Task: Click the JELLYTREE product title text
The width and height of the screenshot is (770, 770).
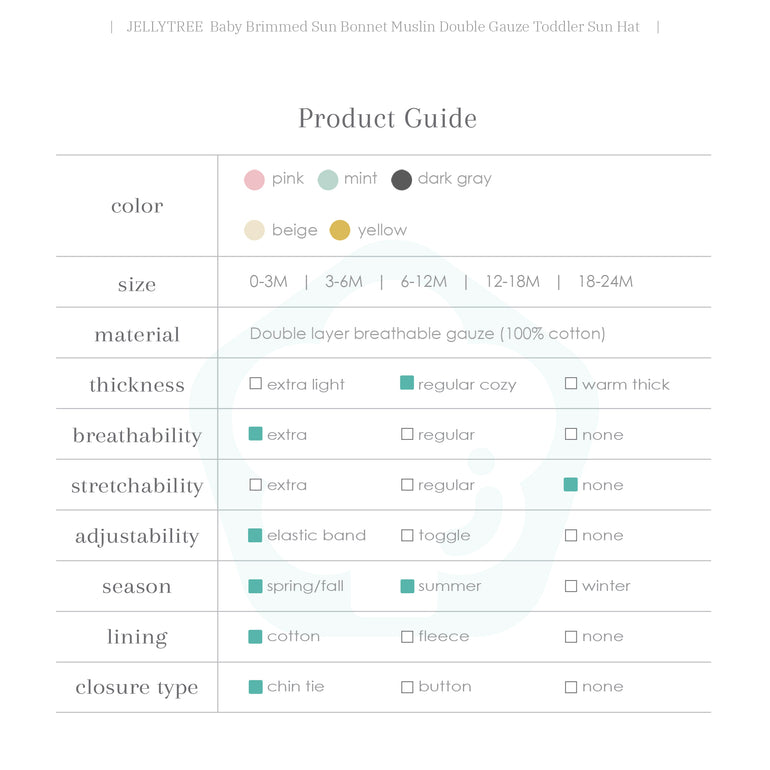Action: (383, 27)
